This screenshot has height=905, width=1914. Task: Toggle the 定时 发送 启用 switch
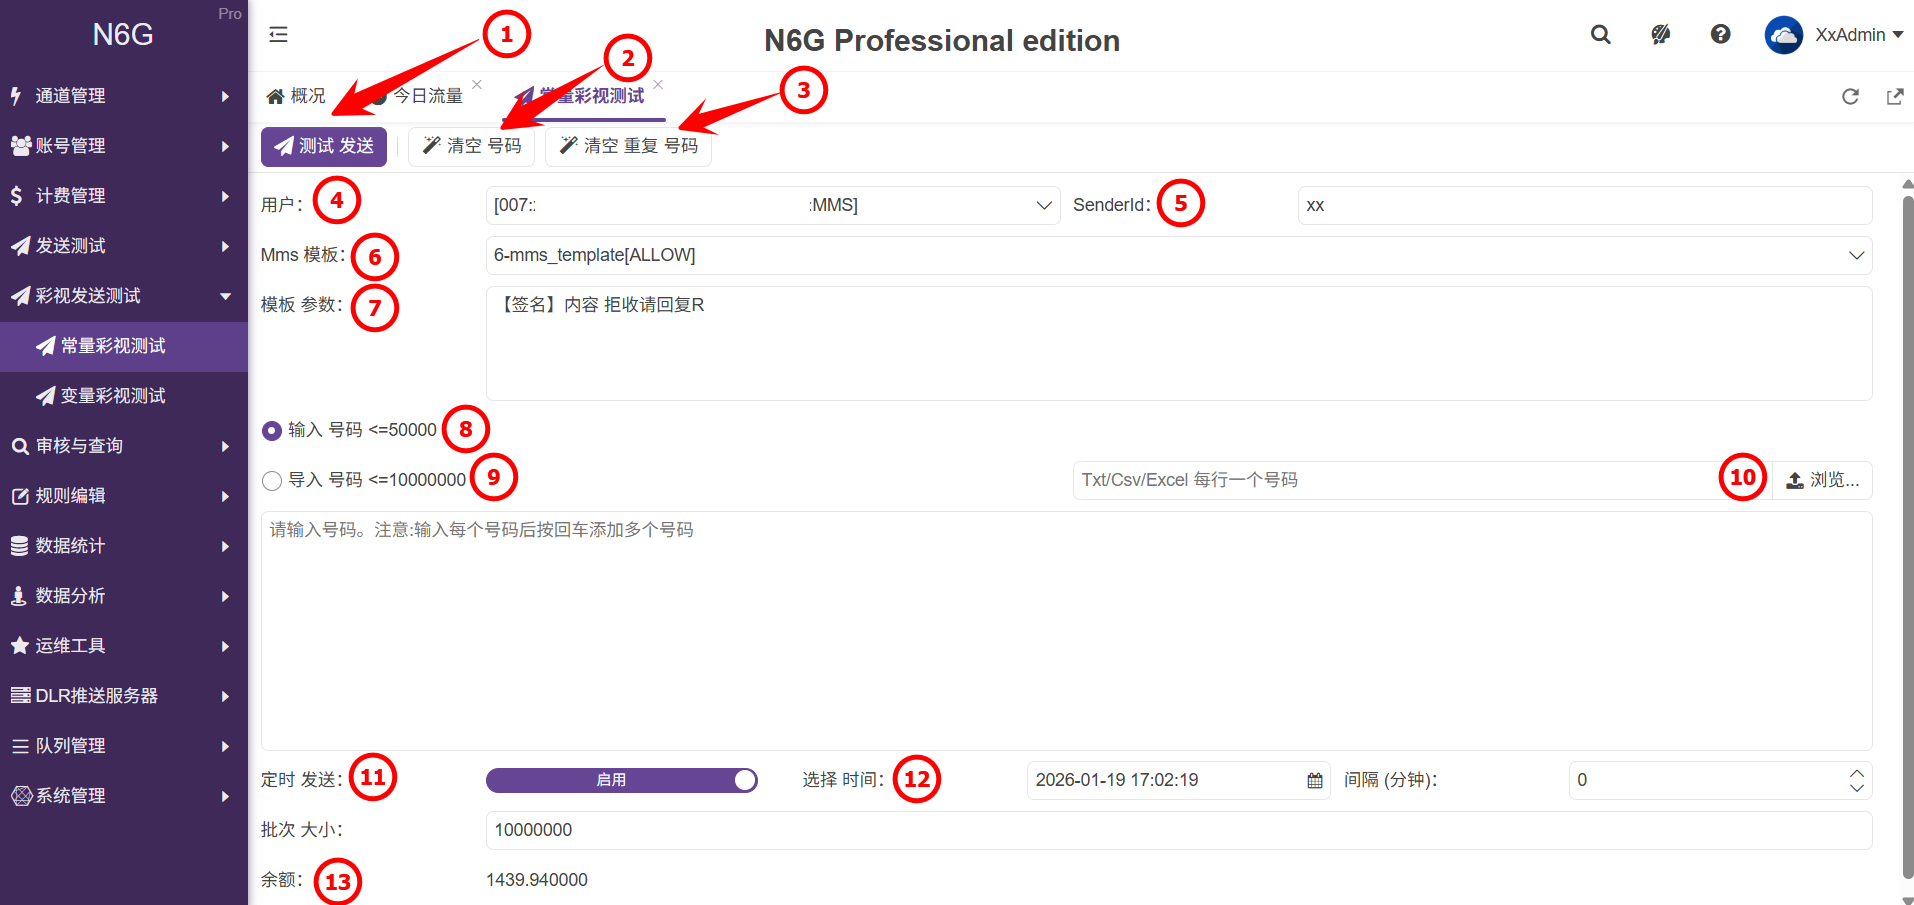(x=621, y=780)
